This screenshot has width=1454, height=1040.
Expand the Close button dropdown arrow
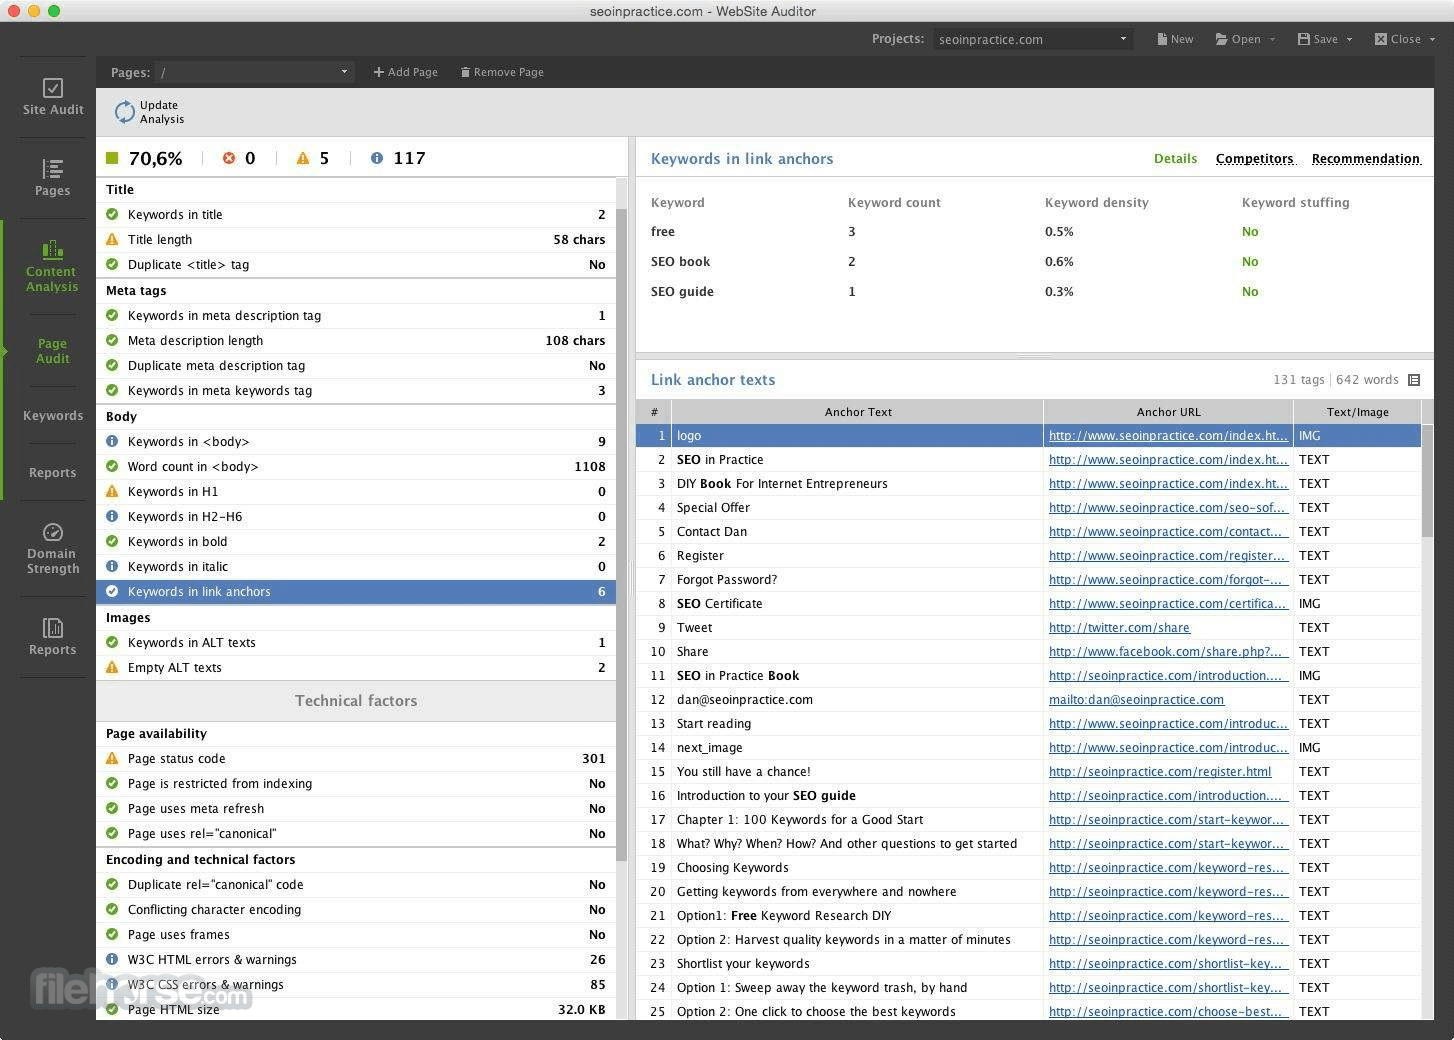[x=1432, y=40]
